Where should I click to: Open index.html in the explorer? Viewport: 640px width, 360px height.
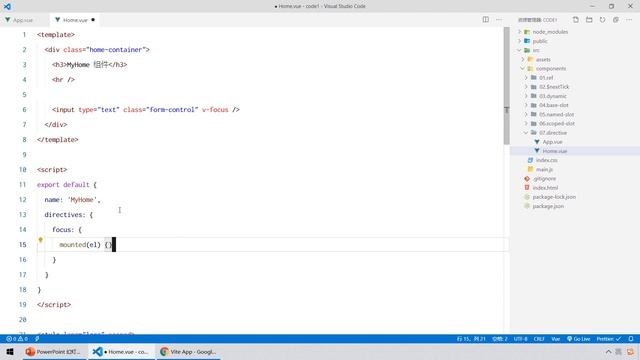click(545, 188)
